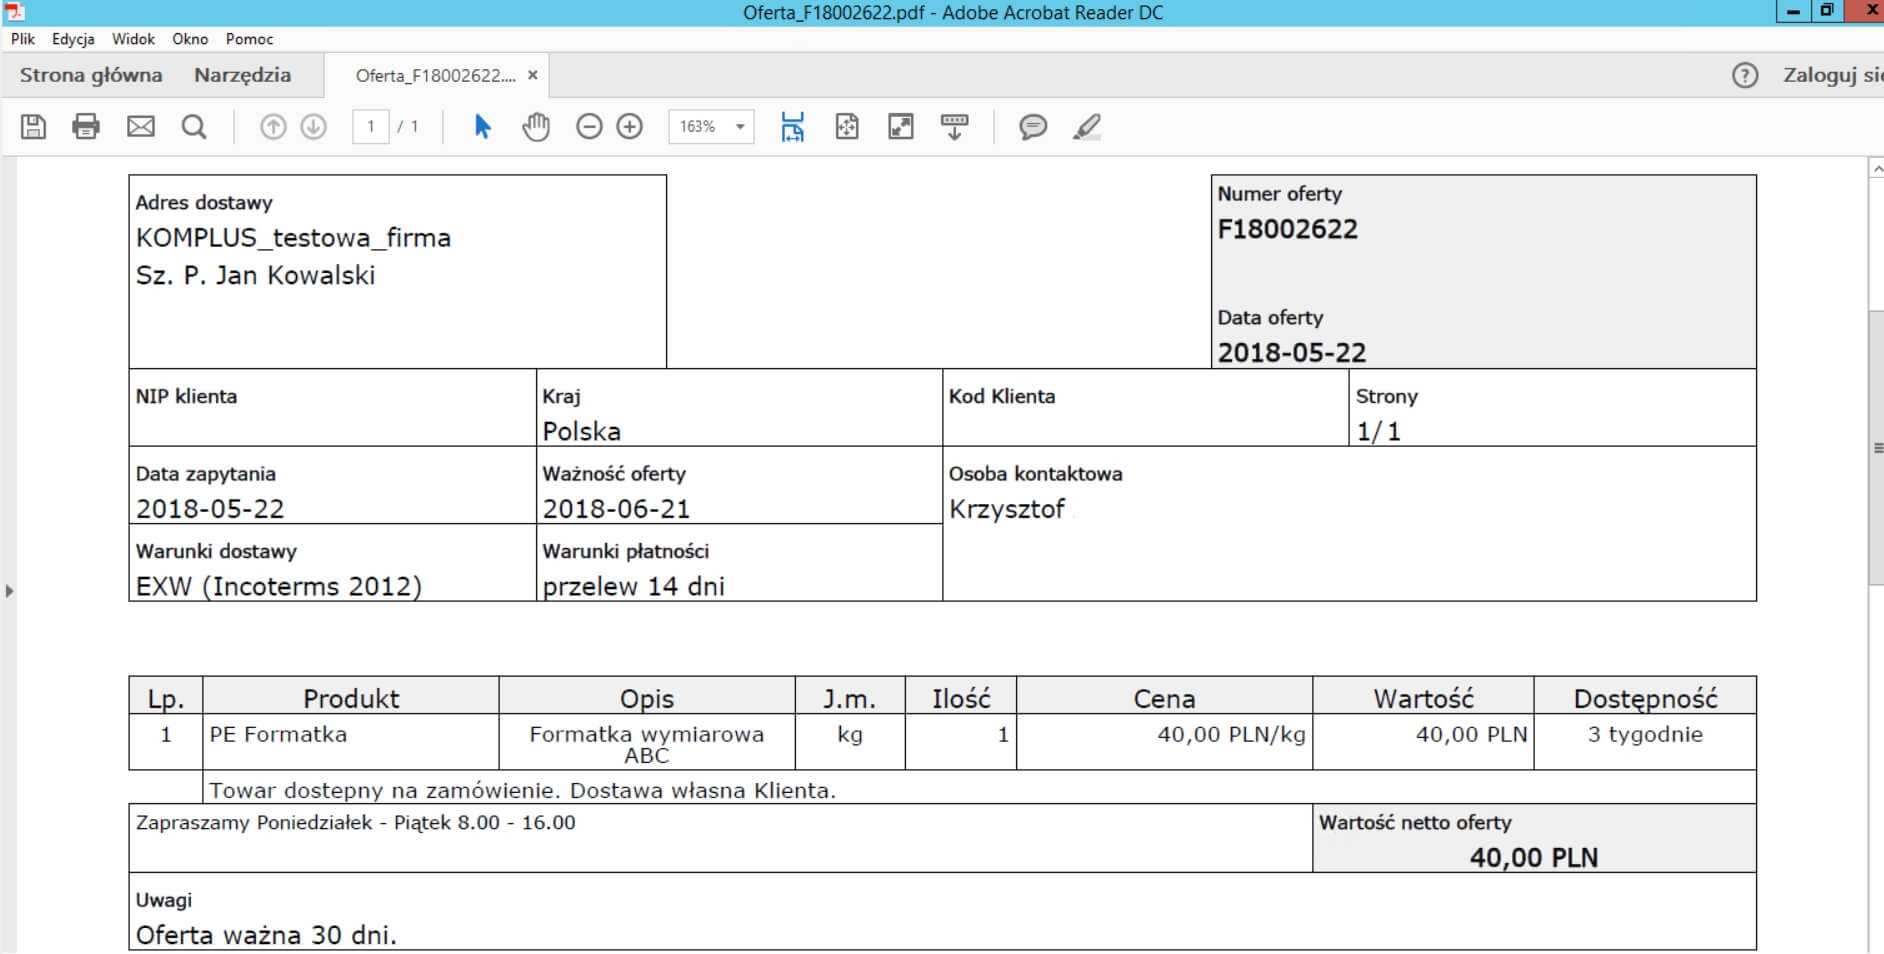Image resolution: width=1884 pixels, height=954 pixels.
Task: Close the Oferta_F18002622 tab
Action: [533, 75]
